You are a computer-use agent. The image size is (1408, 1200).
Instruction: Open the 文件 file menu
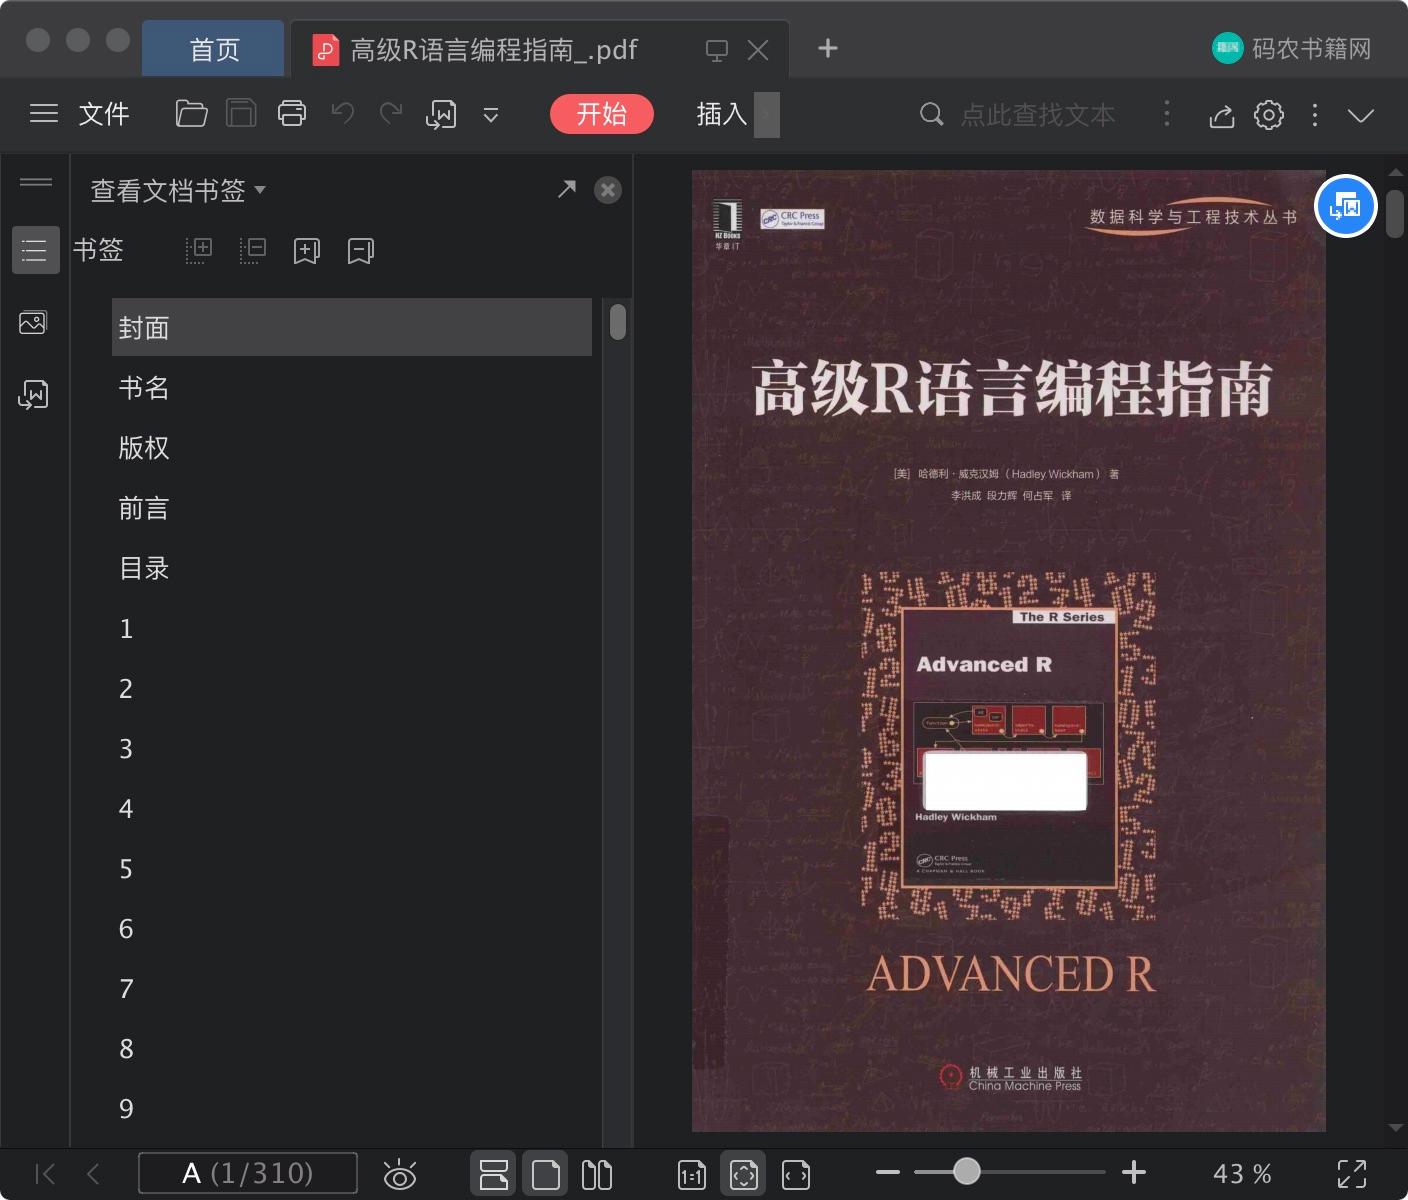pyautogui.click(x=104, y=114)
